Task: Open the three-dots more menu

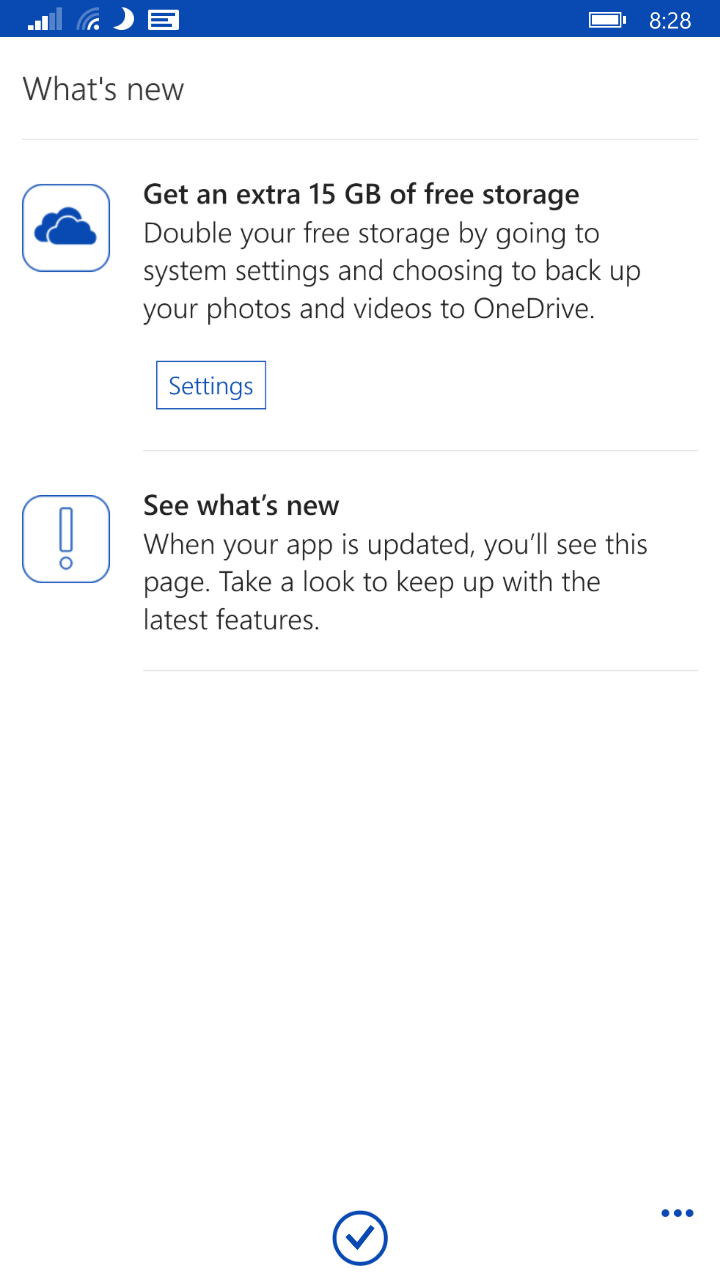Action: (x=677, y=1214)
